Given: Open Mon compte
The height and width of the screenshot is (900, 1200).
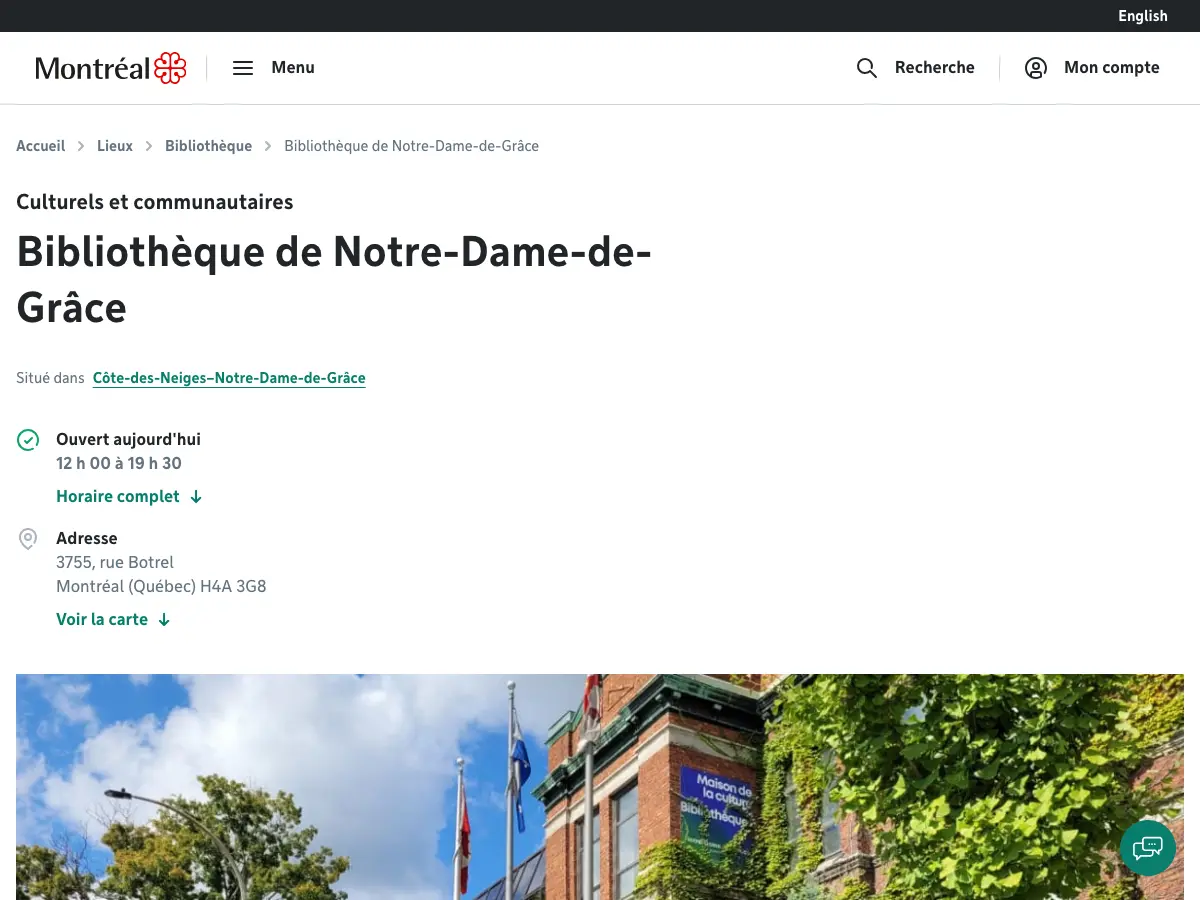Looking at the screenshot, I should [x=1112, y=68].
